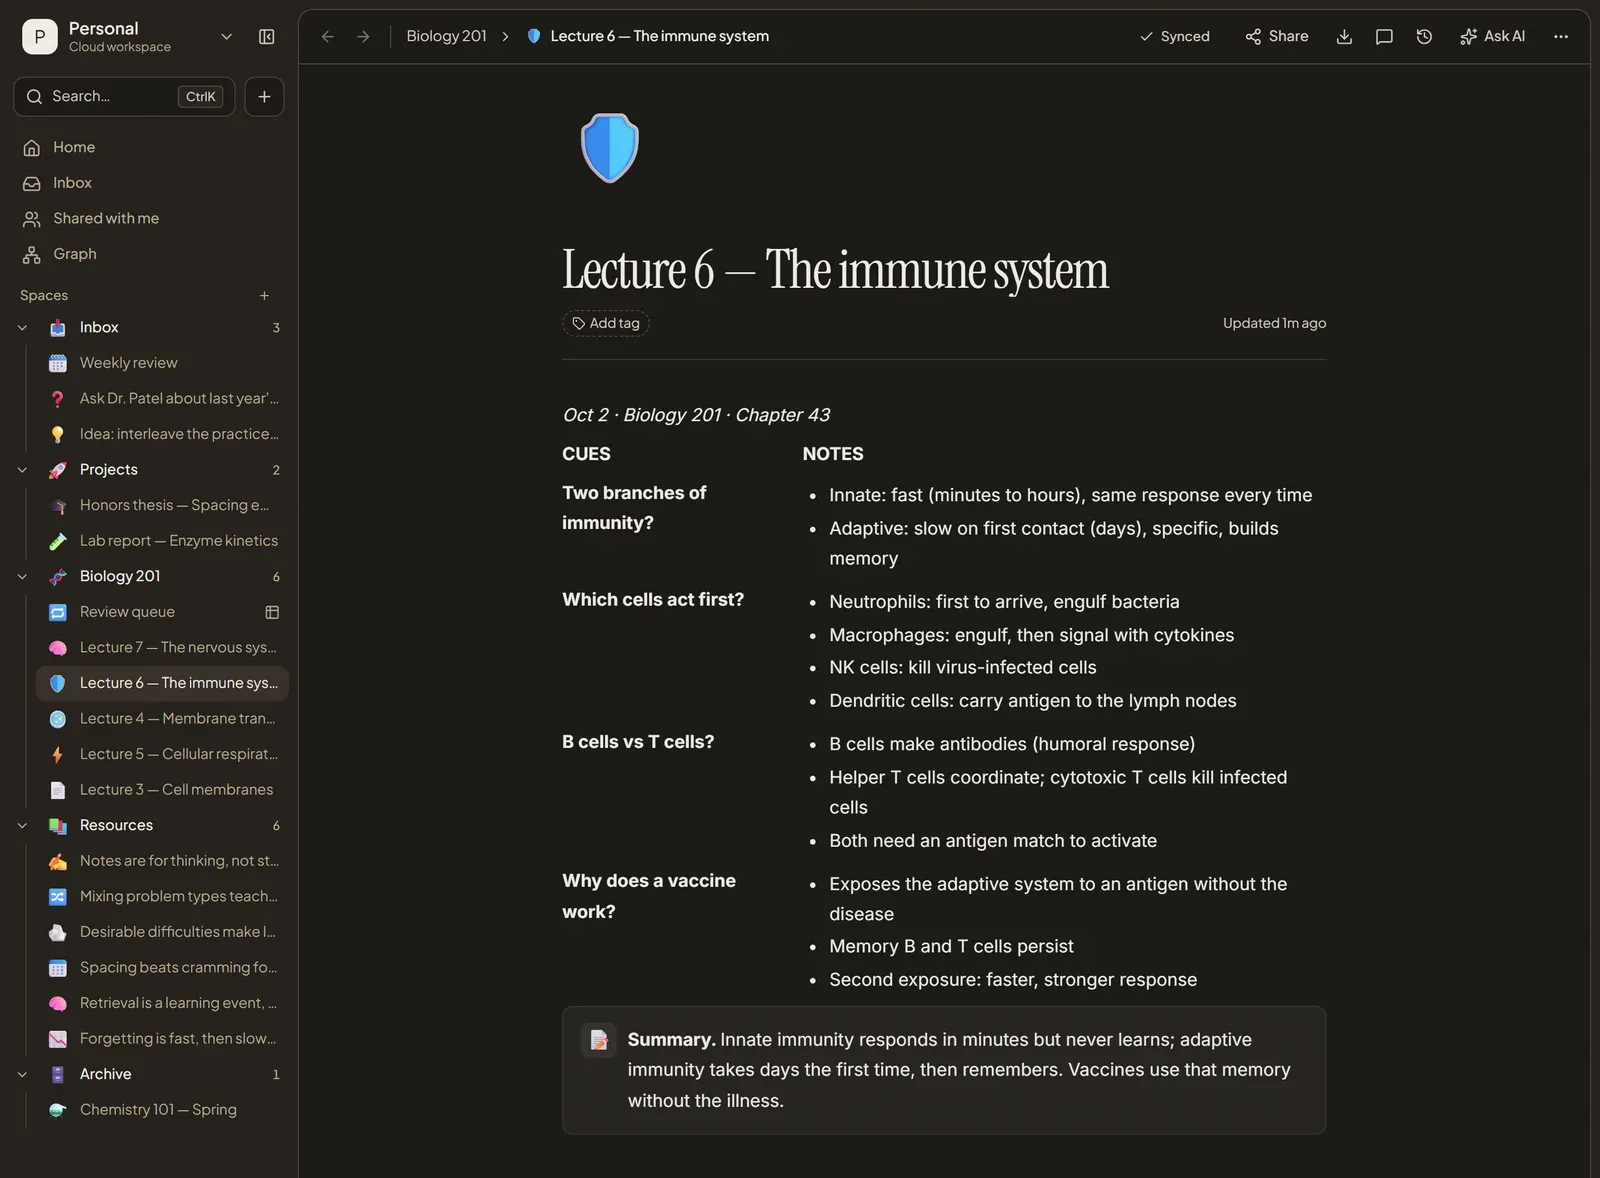Open version history clock icon
Viewport: 1600px width, 1178px height.
[1424, 37]
